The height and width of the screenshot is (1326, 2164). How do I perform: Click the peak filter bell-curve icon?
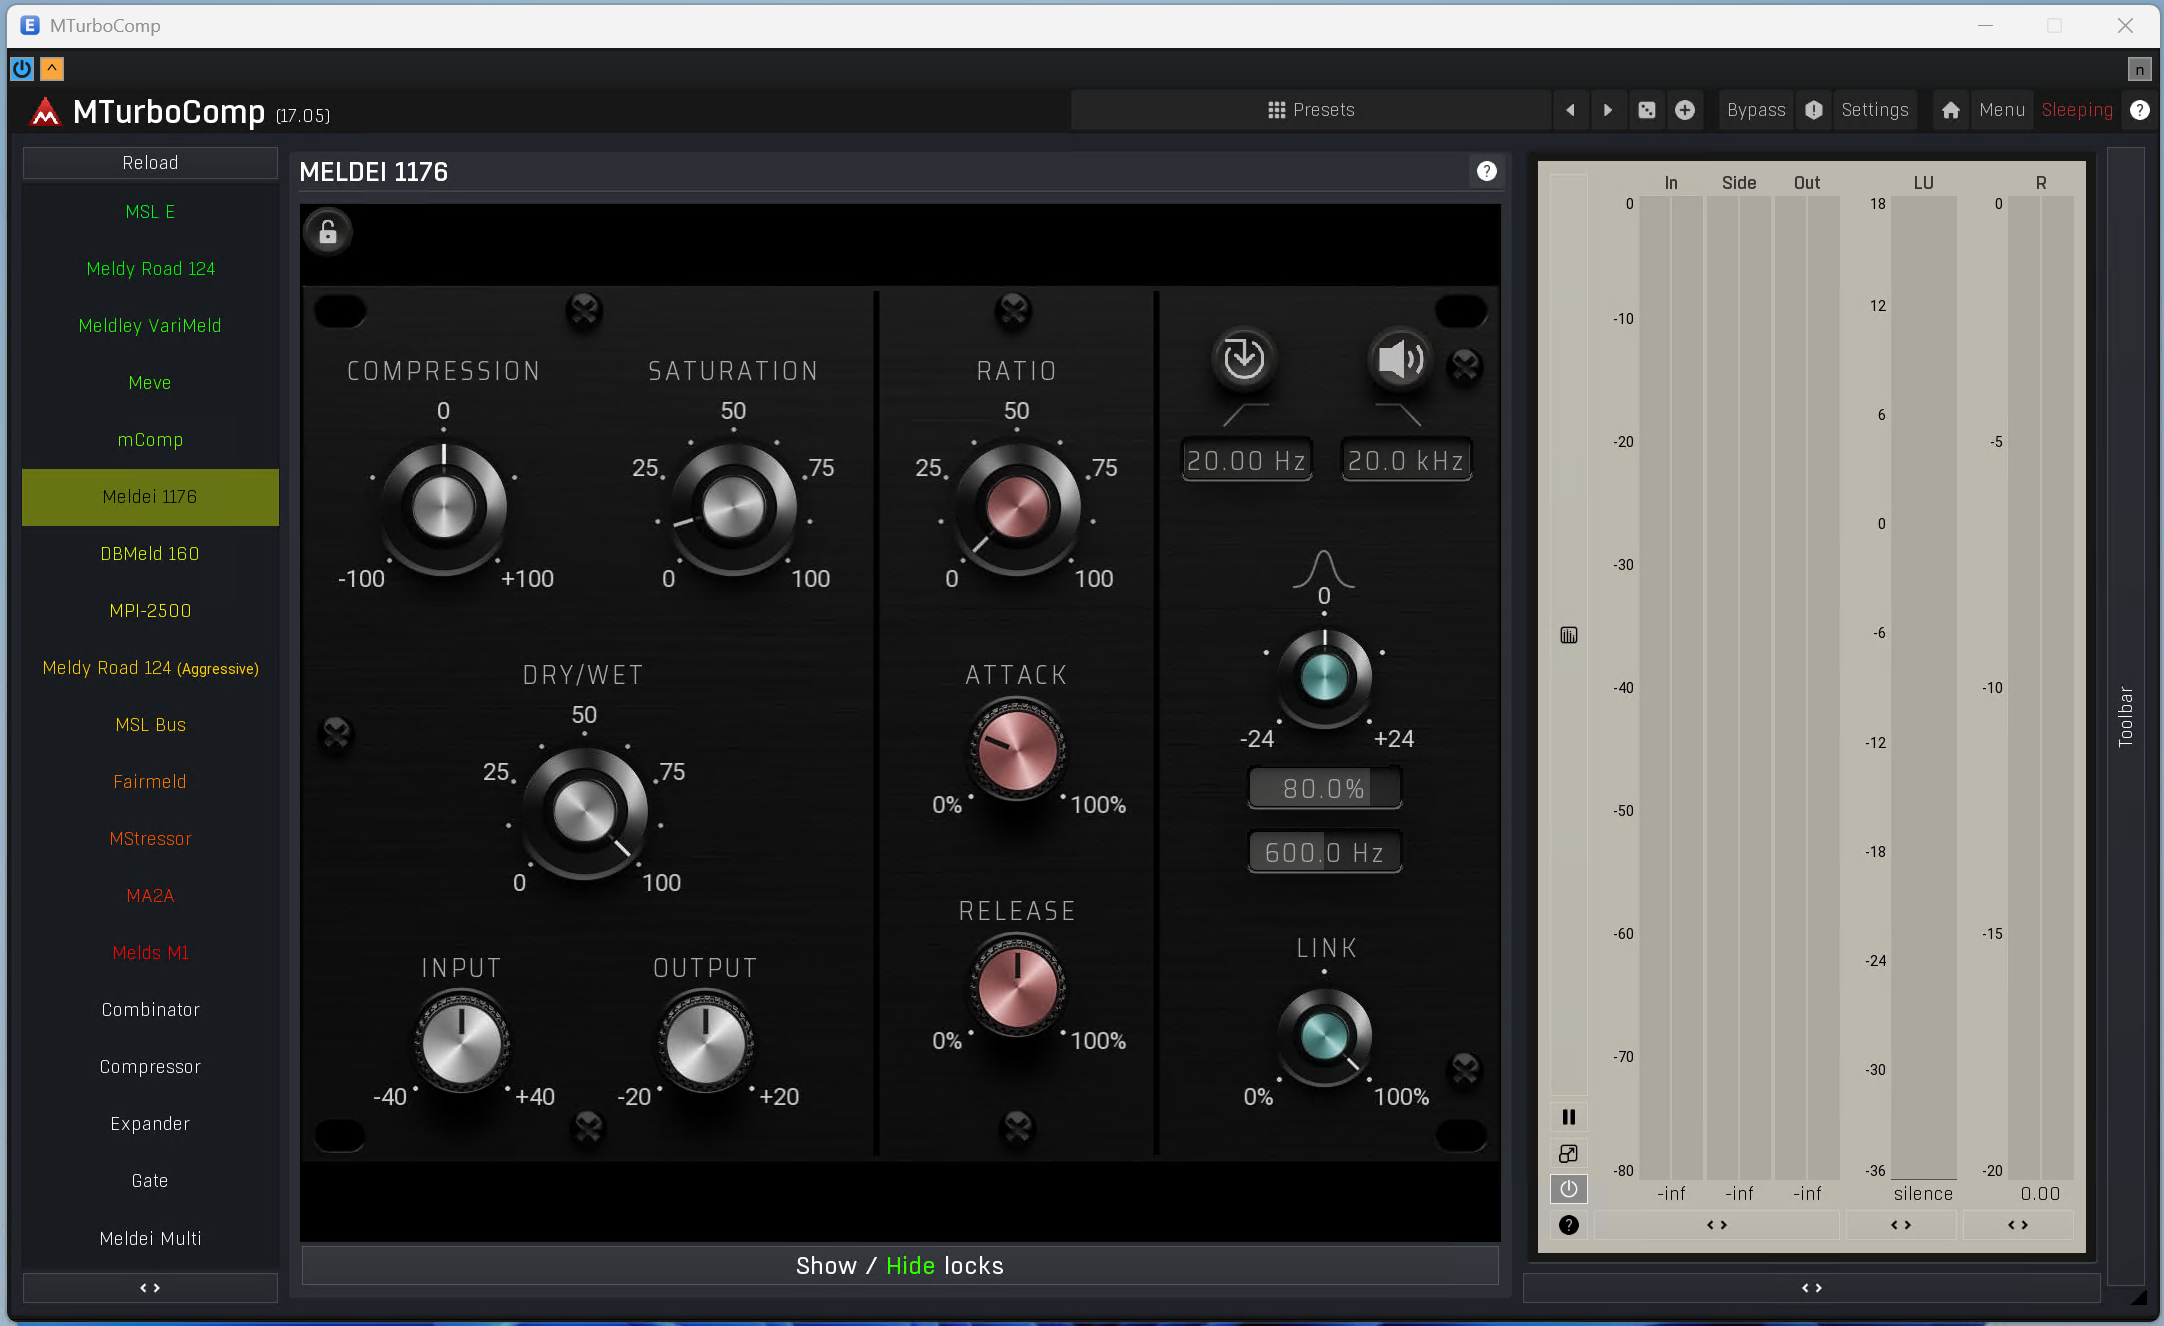click(1324, 568)
